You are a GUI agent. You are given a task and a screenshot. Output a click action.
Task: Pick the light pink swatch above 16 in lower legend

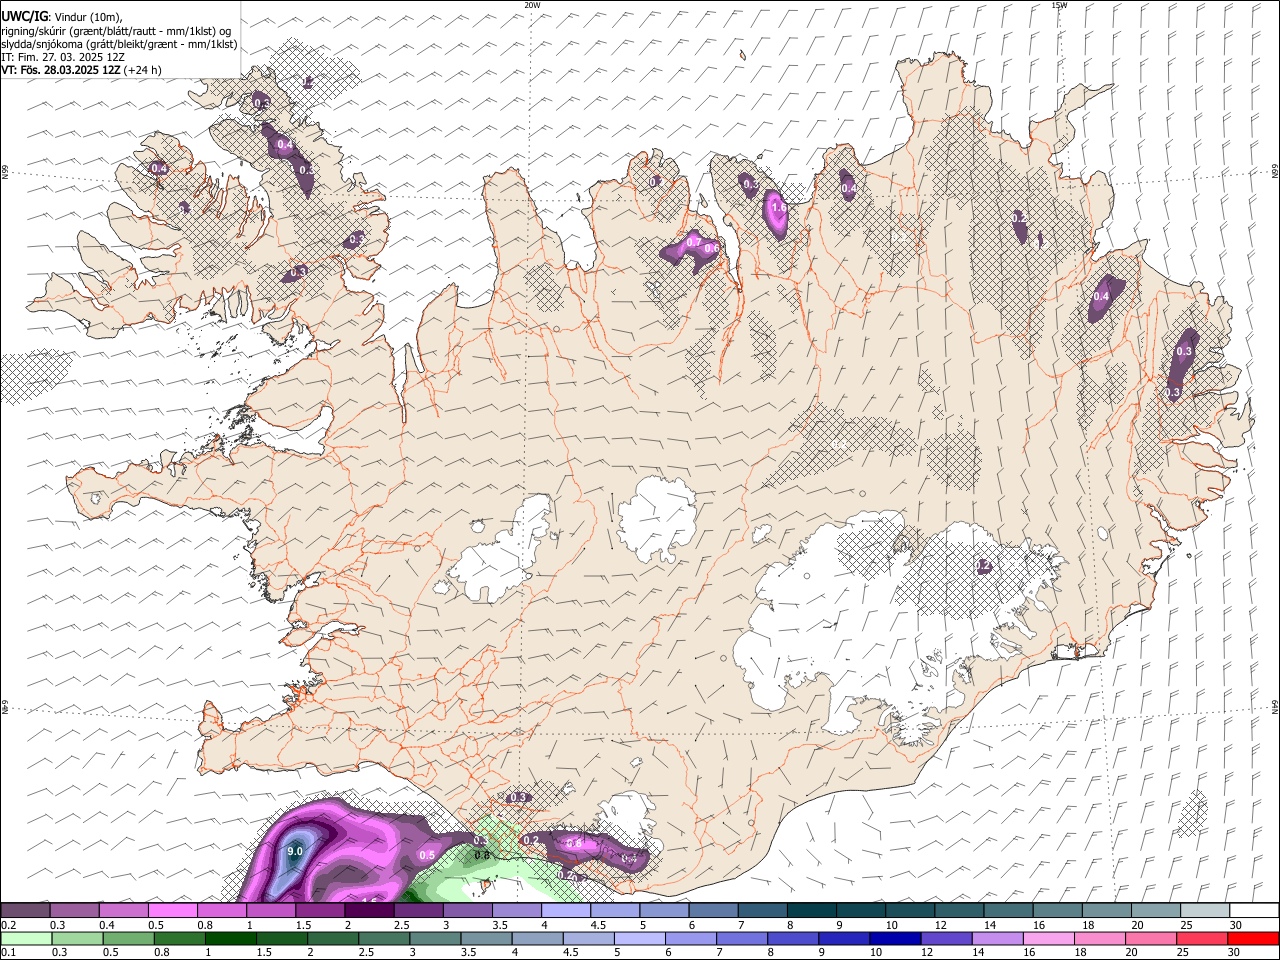click(1049, 939)
